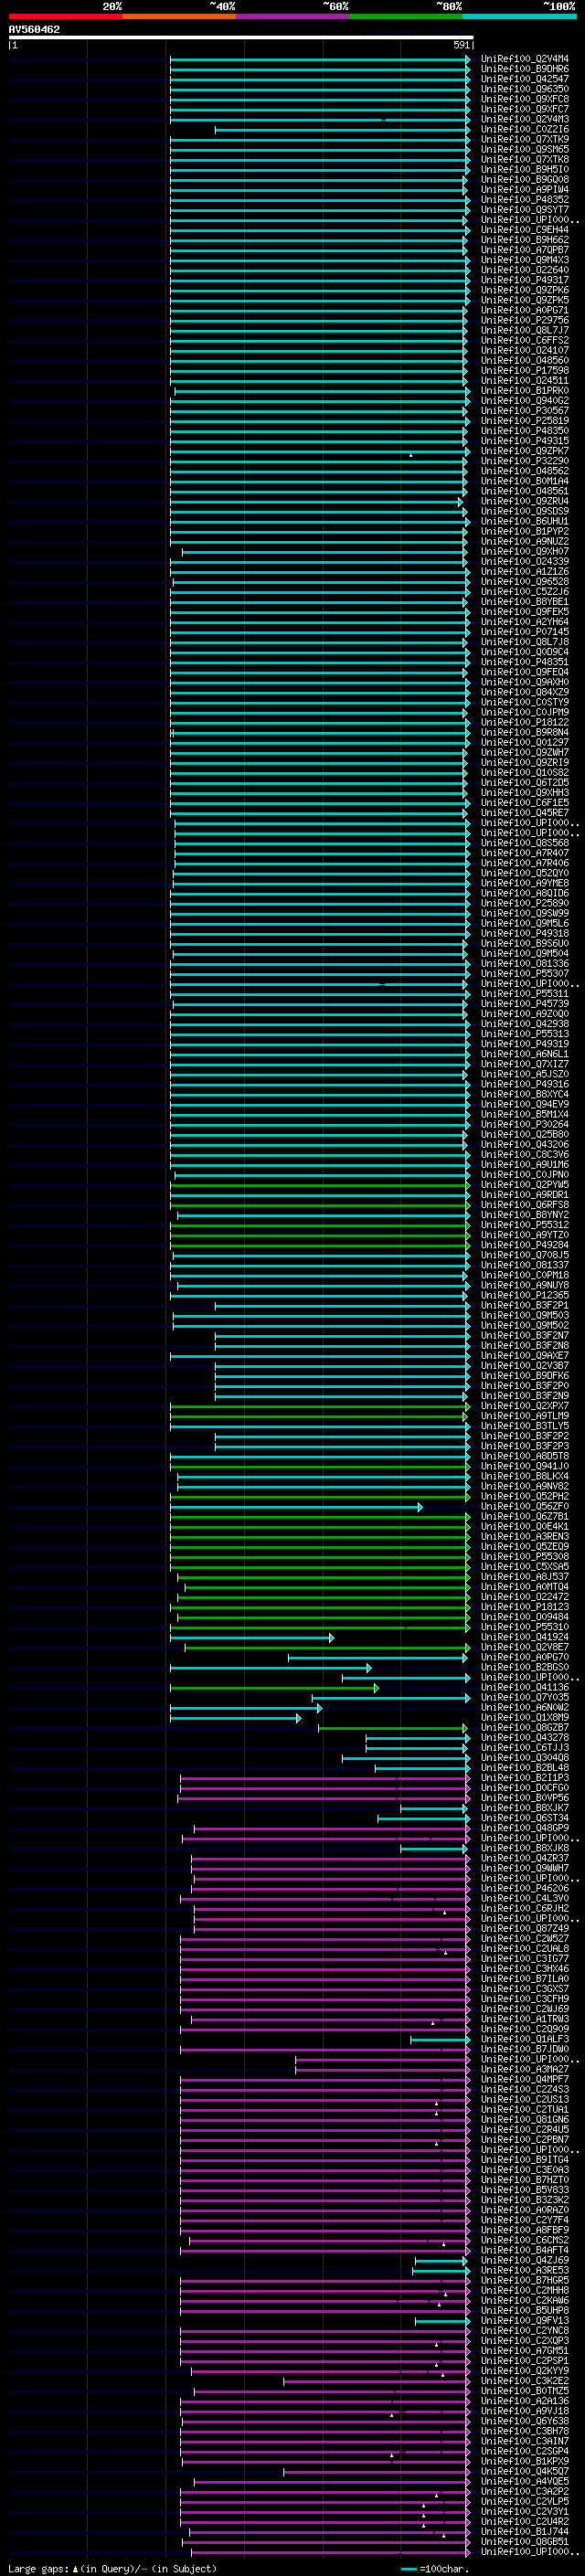Open hit UniRef100_Q42547
The width and height of the screenshot is (585, 2576).
(x=525, y=79)
